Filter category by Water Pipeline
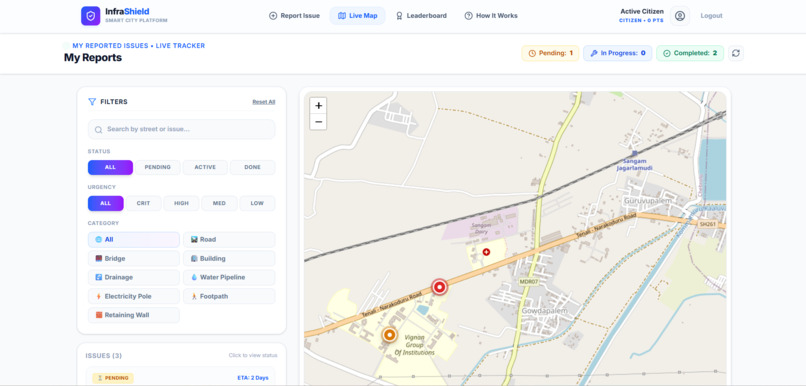Image resolution: width=806 pixels, height=386 pixels. click(x=229, y=278)
